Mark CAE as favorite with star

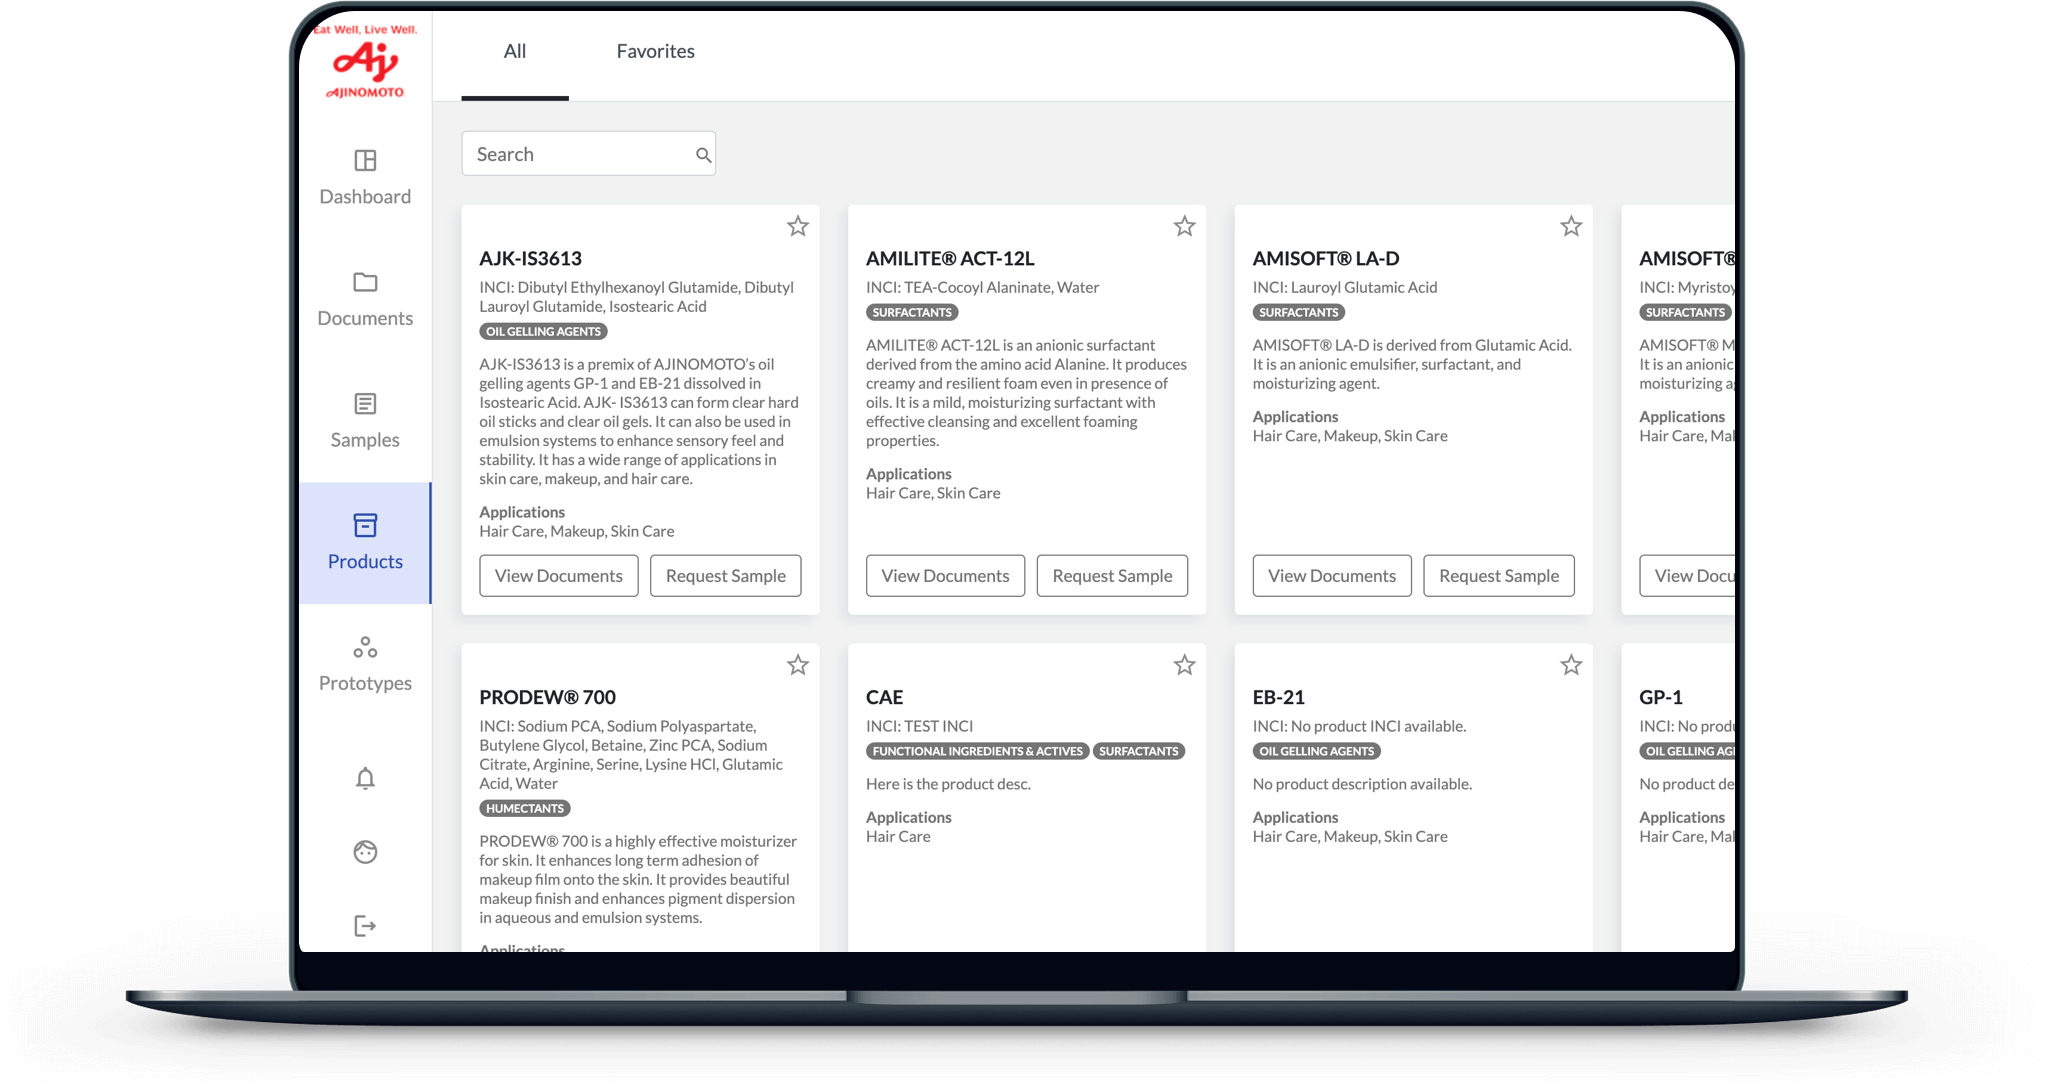[x=1184, y=665]
